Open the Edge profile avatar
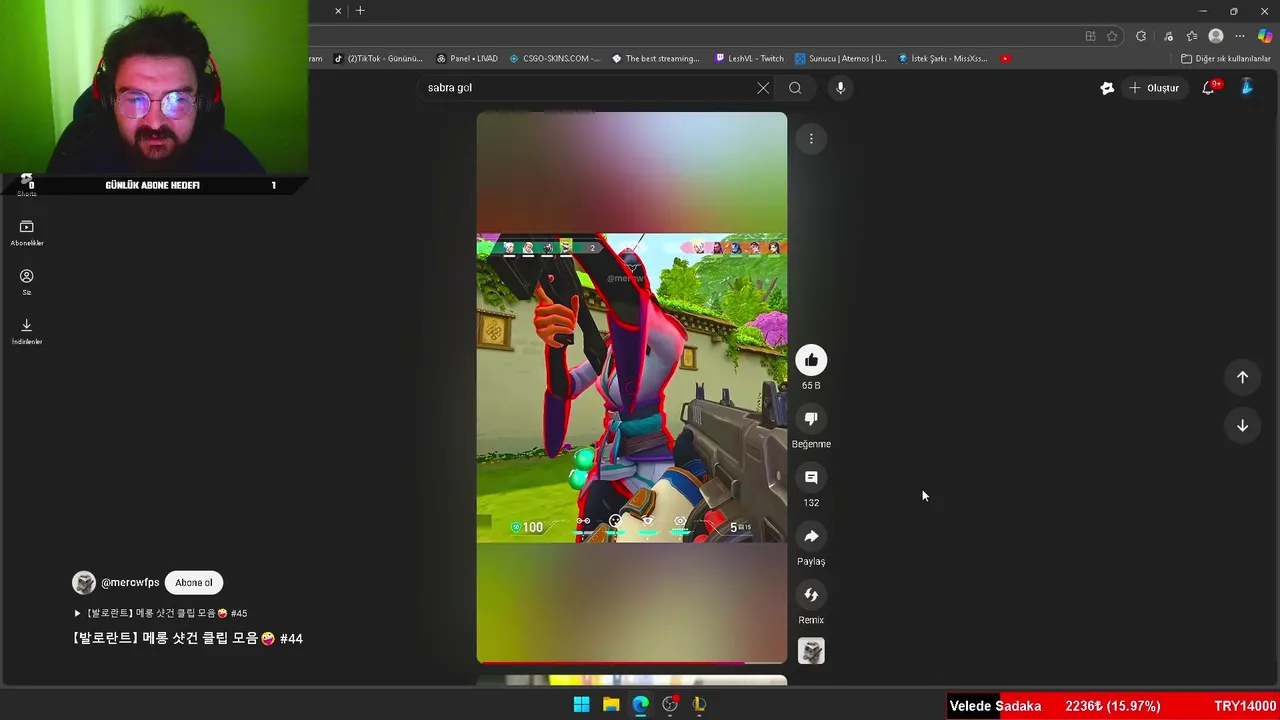 click(1216, 36)
